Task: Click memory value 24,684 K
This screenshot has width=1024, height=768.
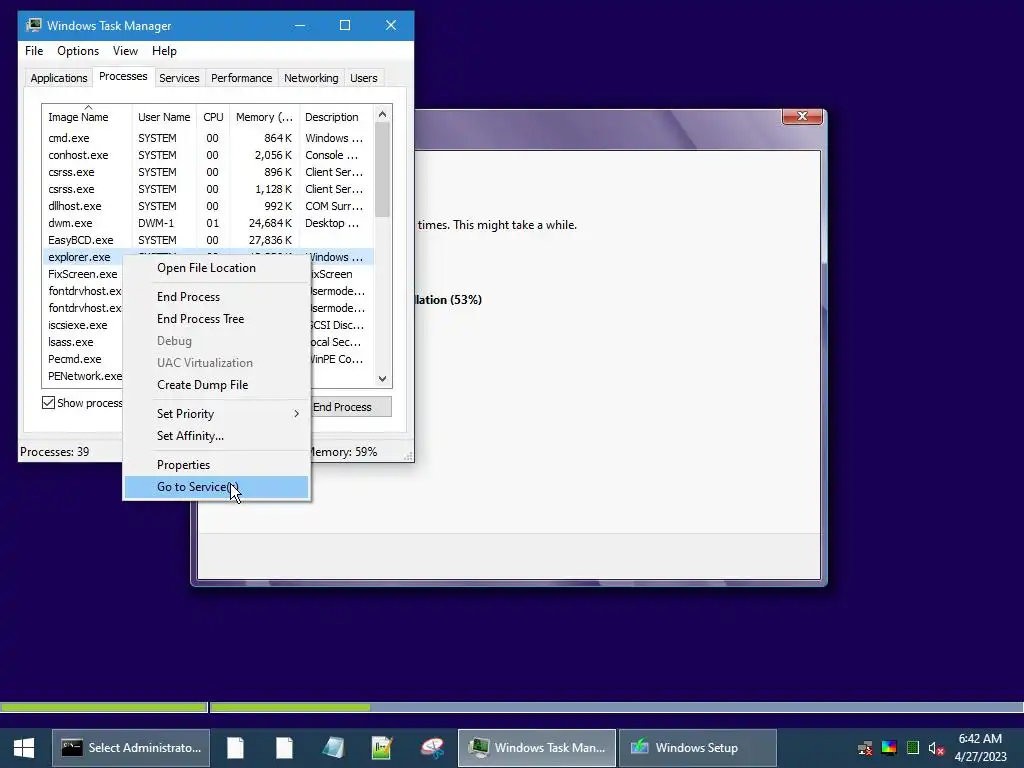Action: [270, 223]
